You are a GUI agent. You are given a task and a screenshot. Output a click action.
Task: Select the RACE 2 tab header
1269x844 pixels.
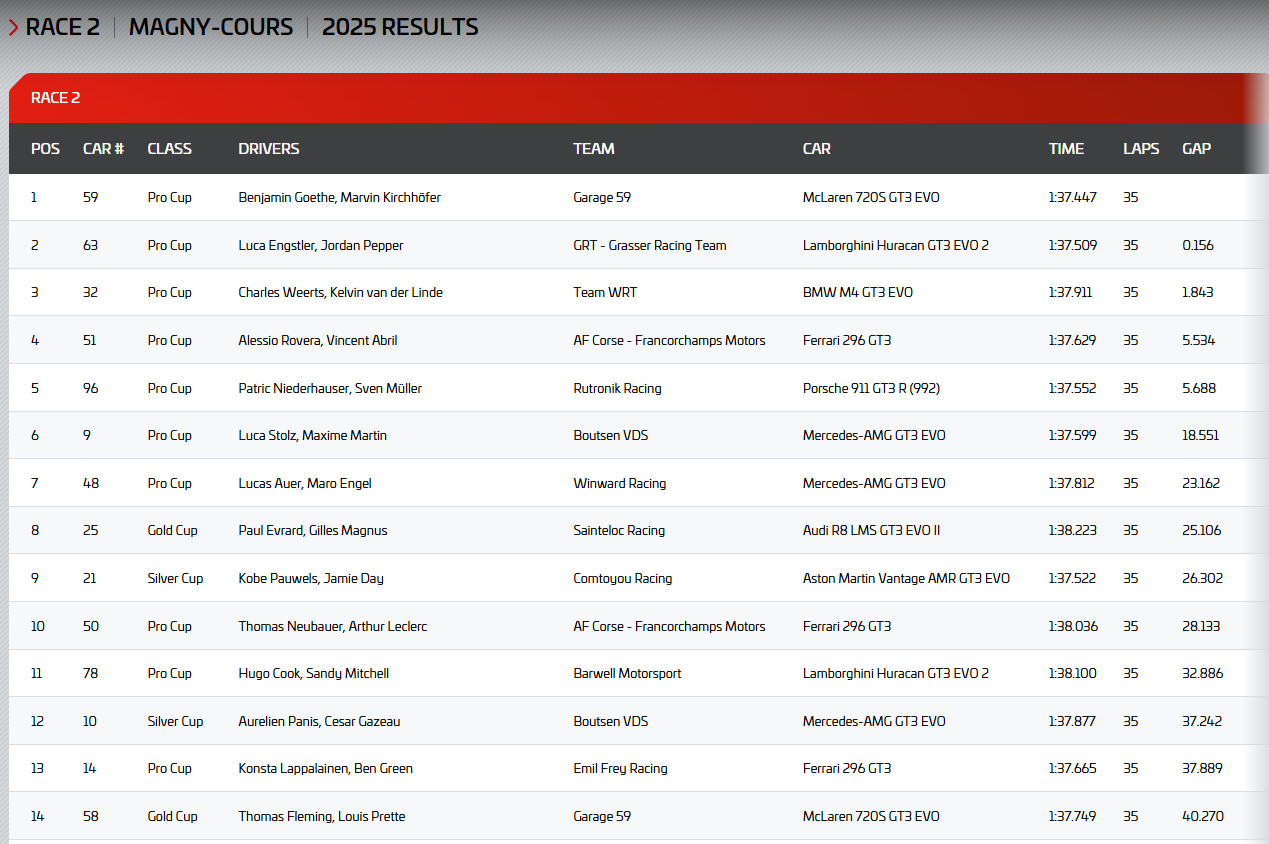[56, 98]
